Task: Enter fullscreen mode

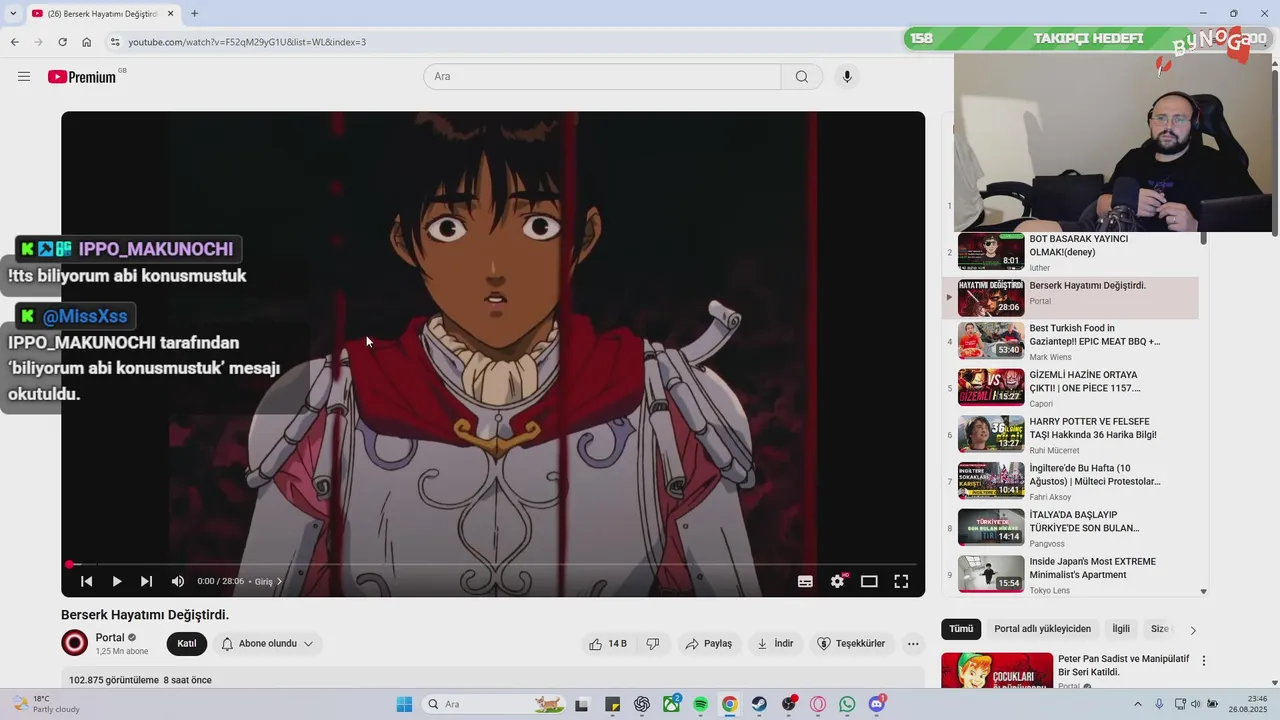Action: tap(901, 581)
